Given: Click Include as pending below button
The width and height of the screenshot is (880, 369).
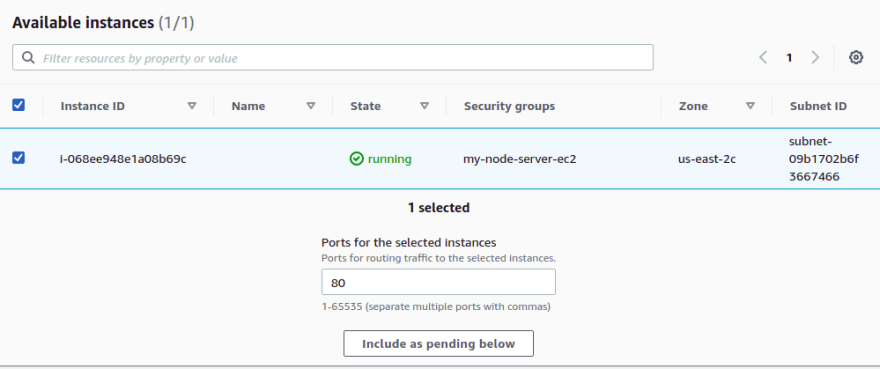Looking at the screenshot, I should pos(438,344).
